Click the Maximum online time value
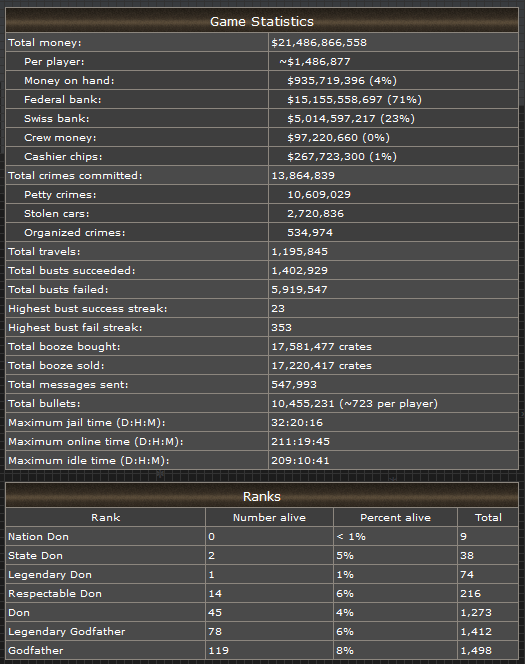The width and height of the screenshot is (525, 664). click(300, 441)
